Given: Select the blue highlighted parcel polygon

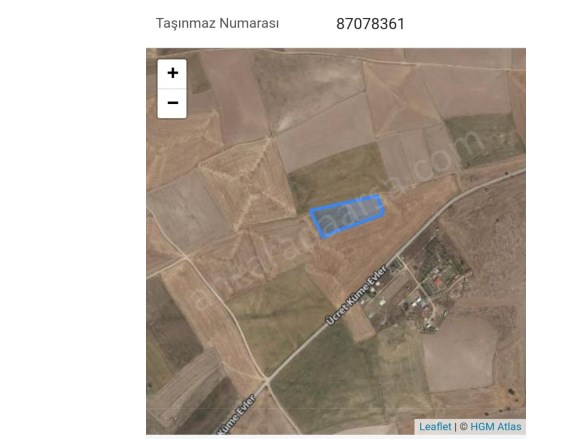Looking at the screenshot, I should tap(347, 214).
